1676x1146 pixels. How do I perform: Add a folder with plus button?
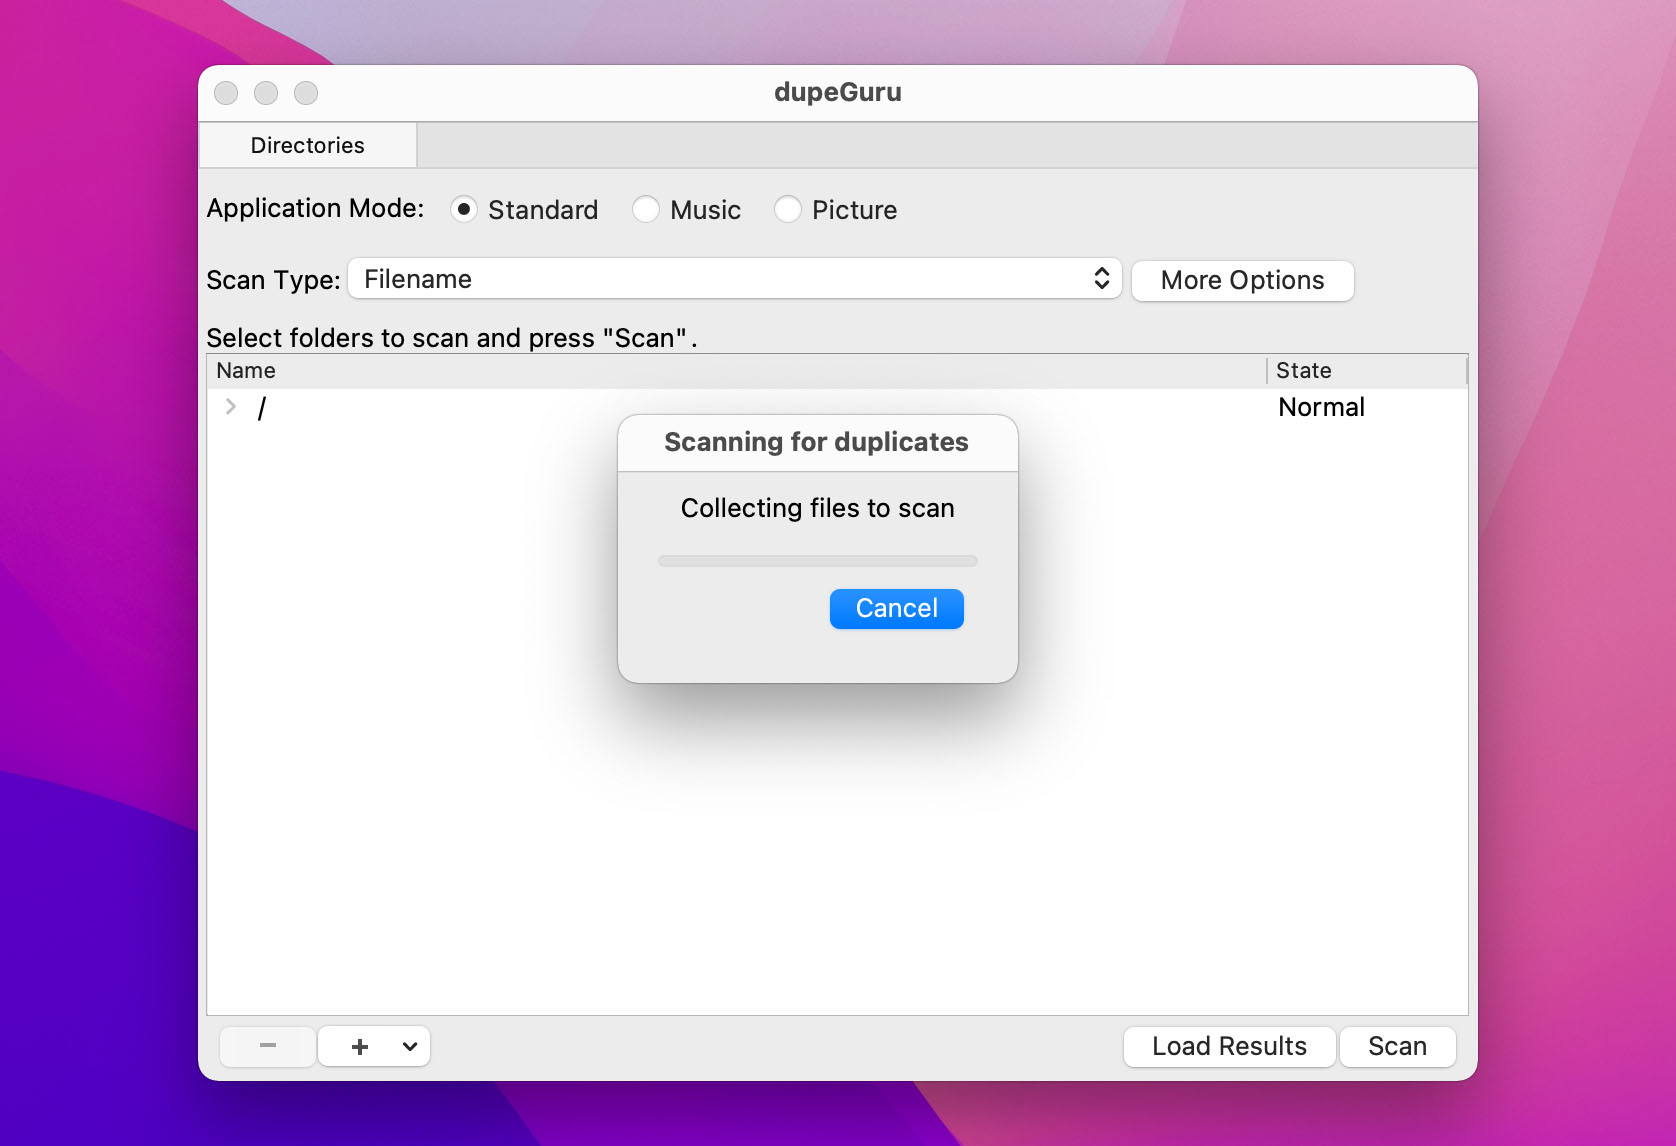pos(359,1046)
